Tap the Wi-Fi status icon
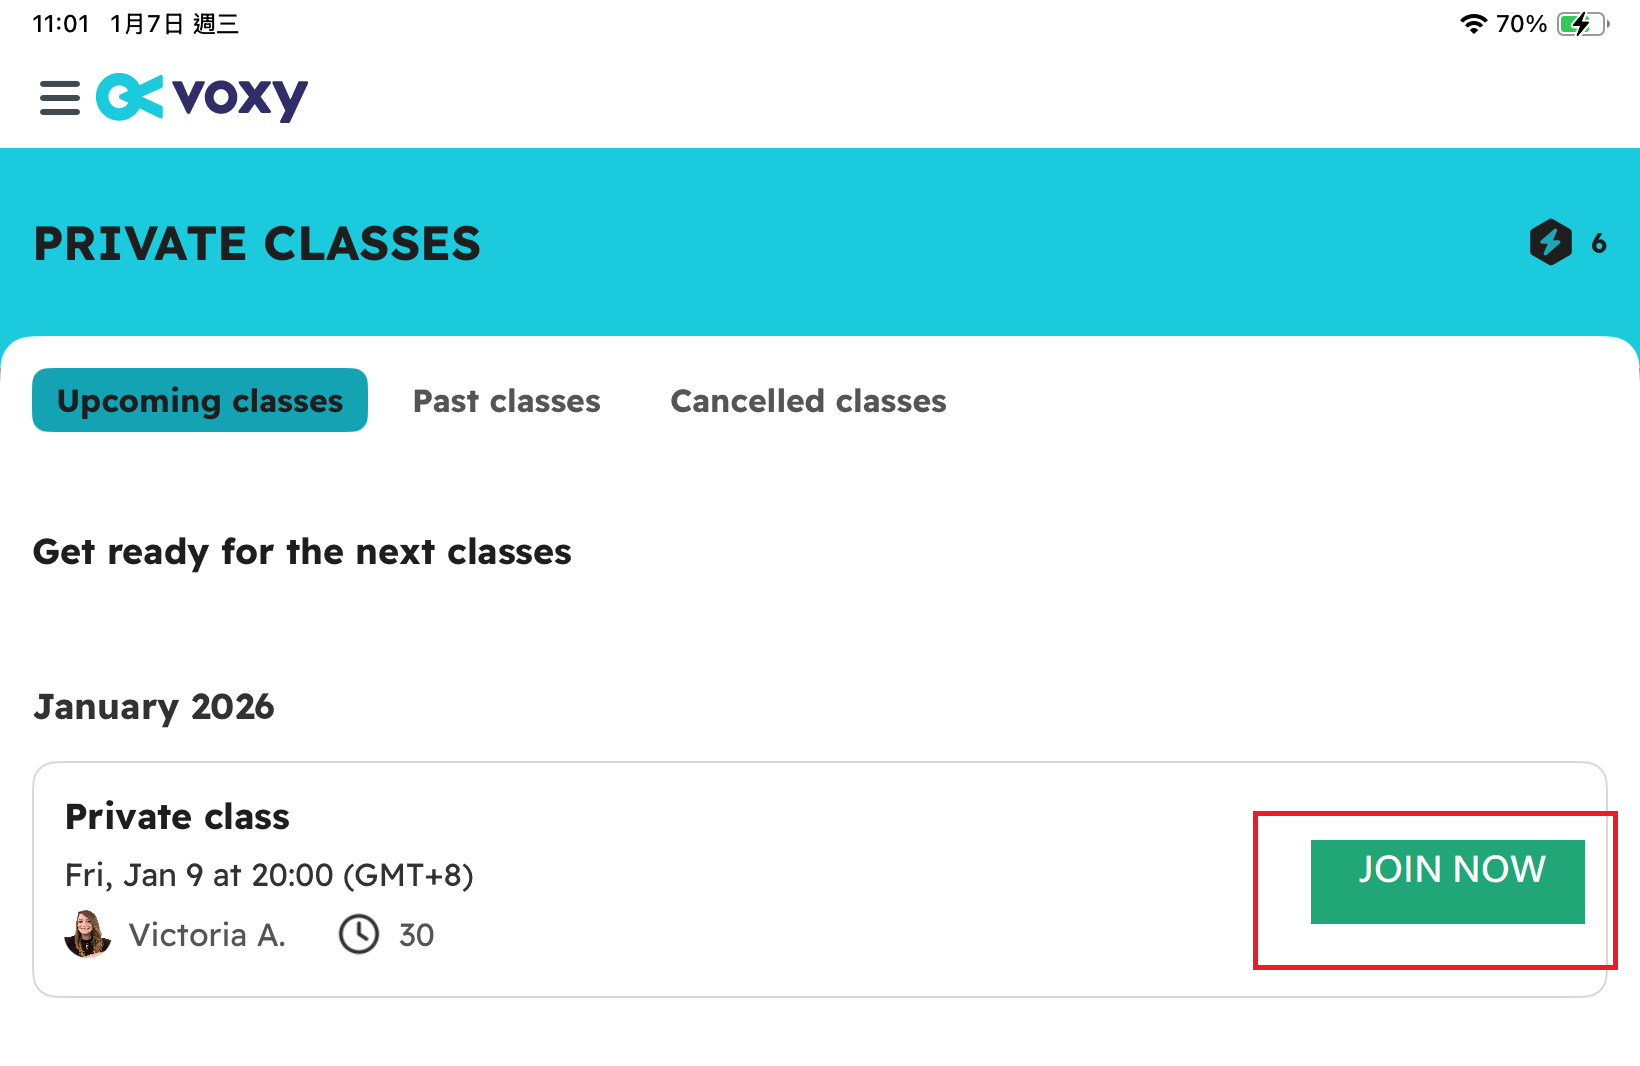1640x1066 pixels. [1473, 24]
